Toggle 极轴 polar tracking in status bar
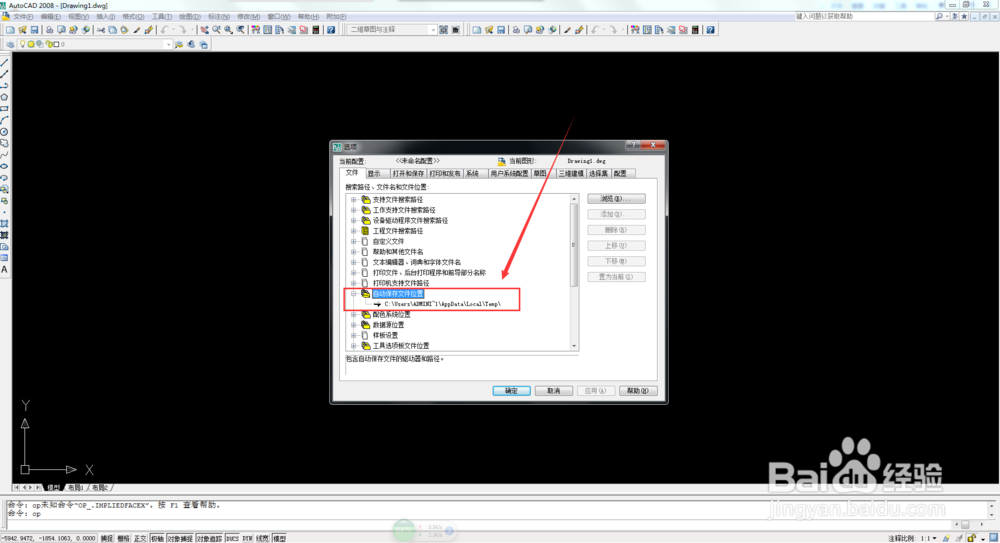The image size is (1000, 543). point(157,539)
